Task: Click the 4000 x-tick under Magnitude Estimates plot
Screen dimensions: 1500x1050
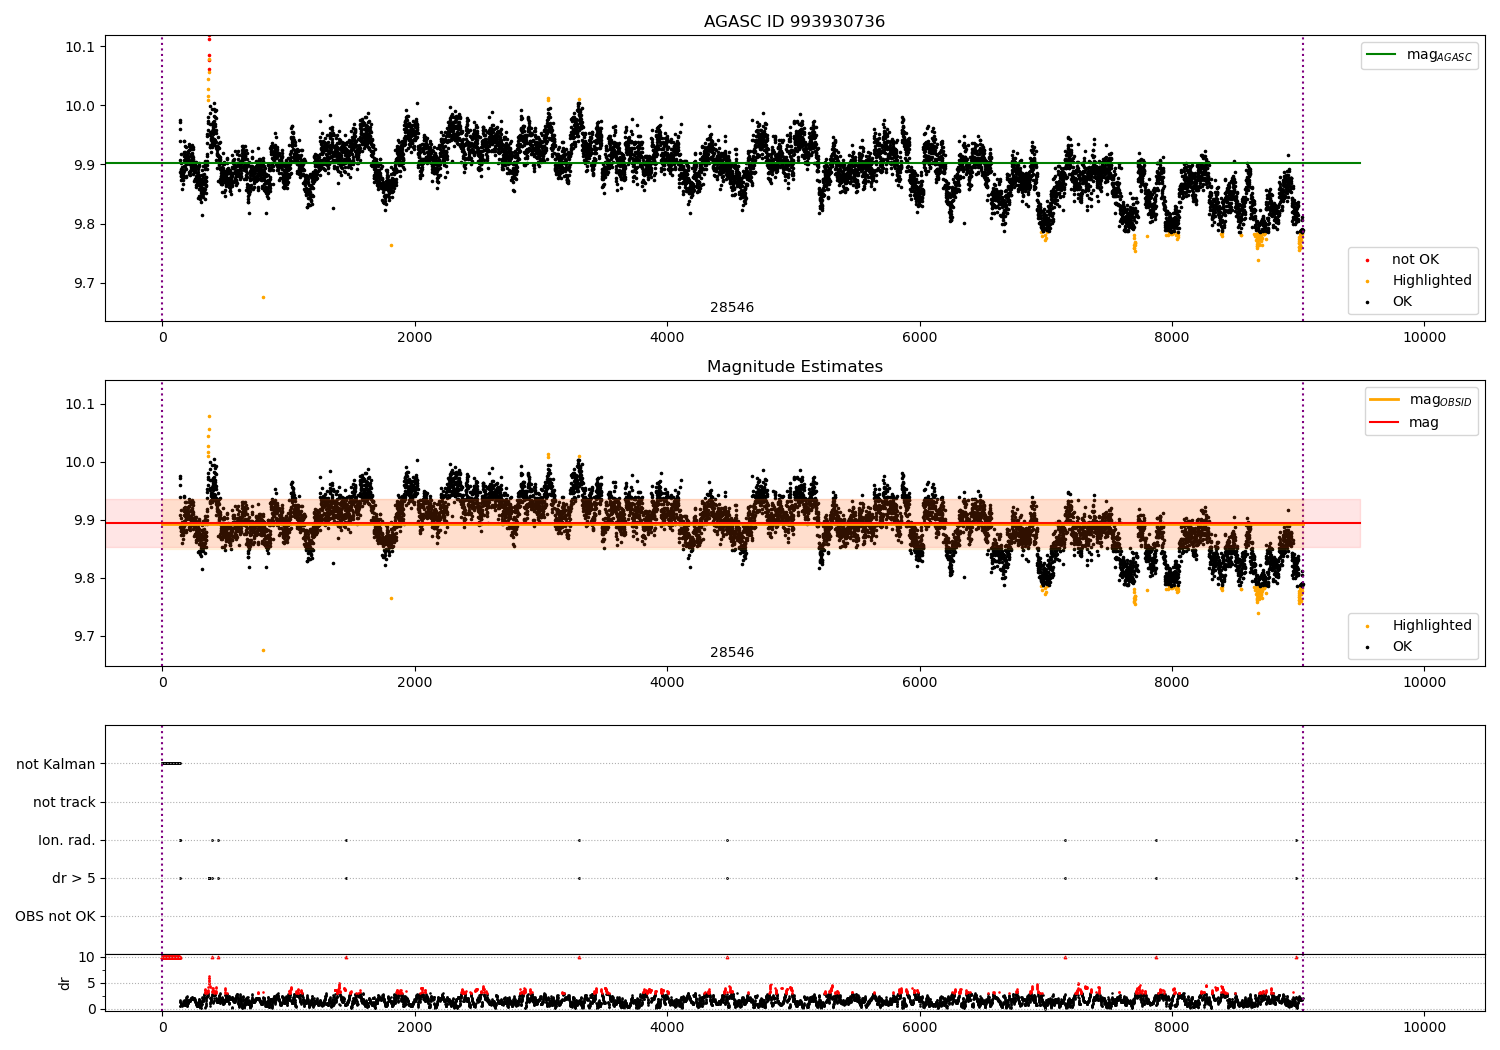Action: [x=667, y=683]
